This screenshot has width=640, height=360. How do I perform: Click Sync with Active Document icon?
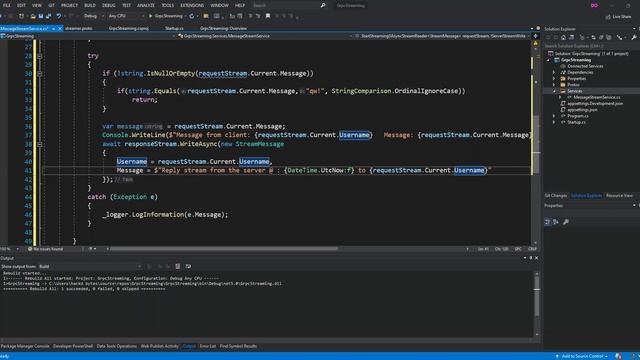tap(593, 38)
